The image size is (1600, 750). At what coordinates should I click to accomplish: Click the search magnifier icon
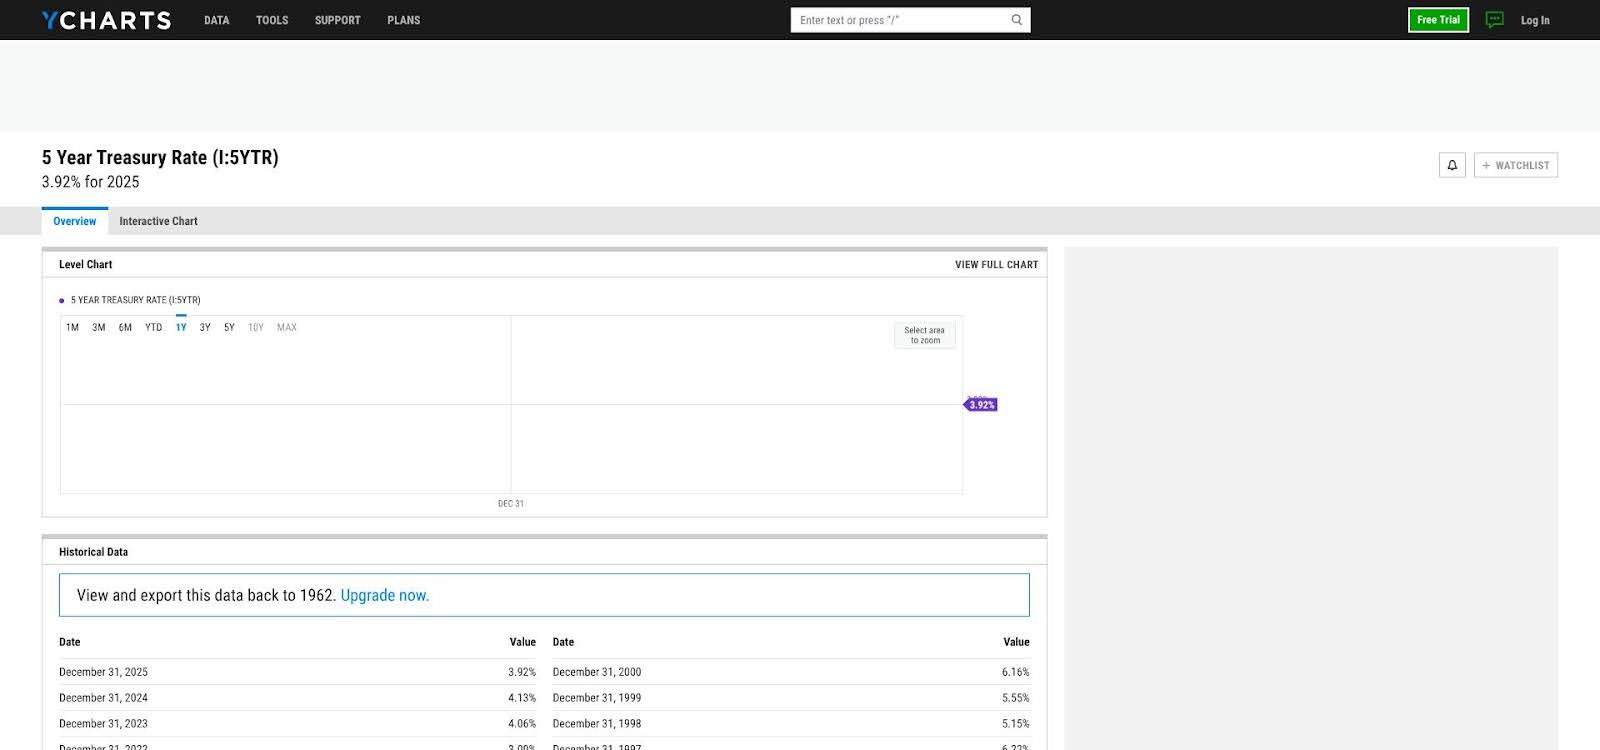tap(1016, 20)
